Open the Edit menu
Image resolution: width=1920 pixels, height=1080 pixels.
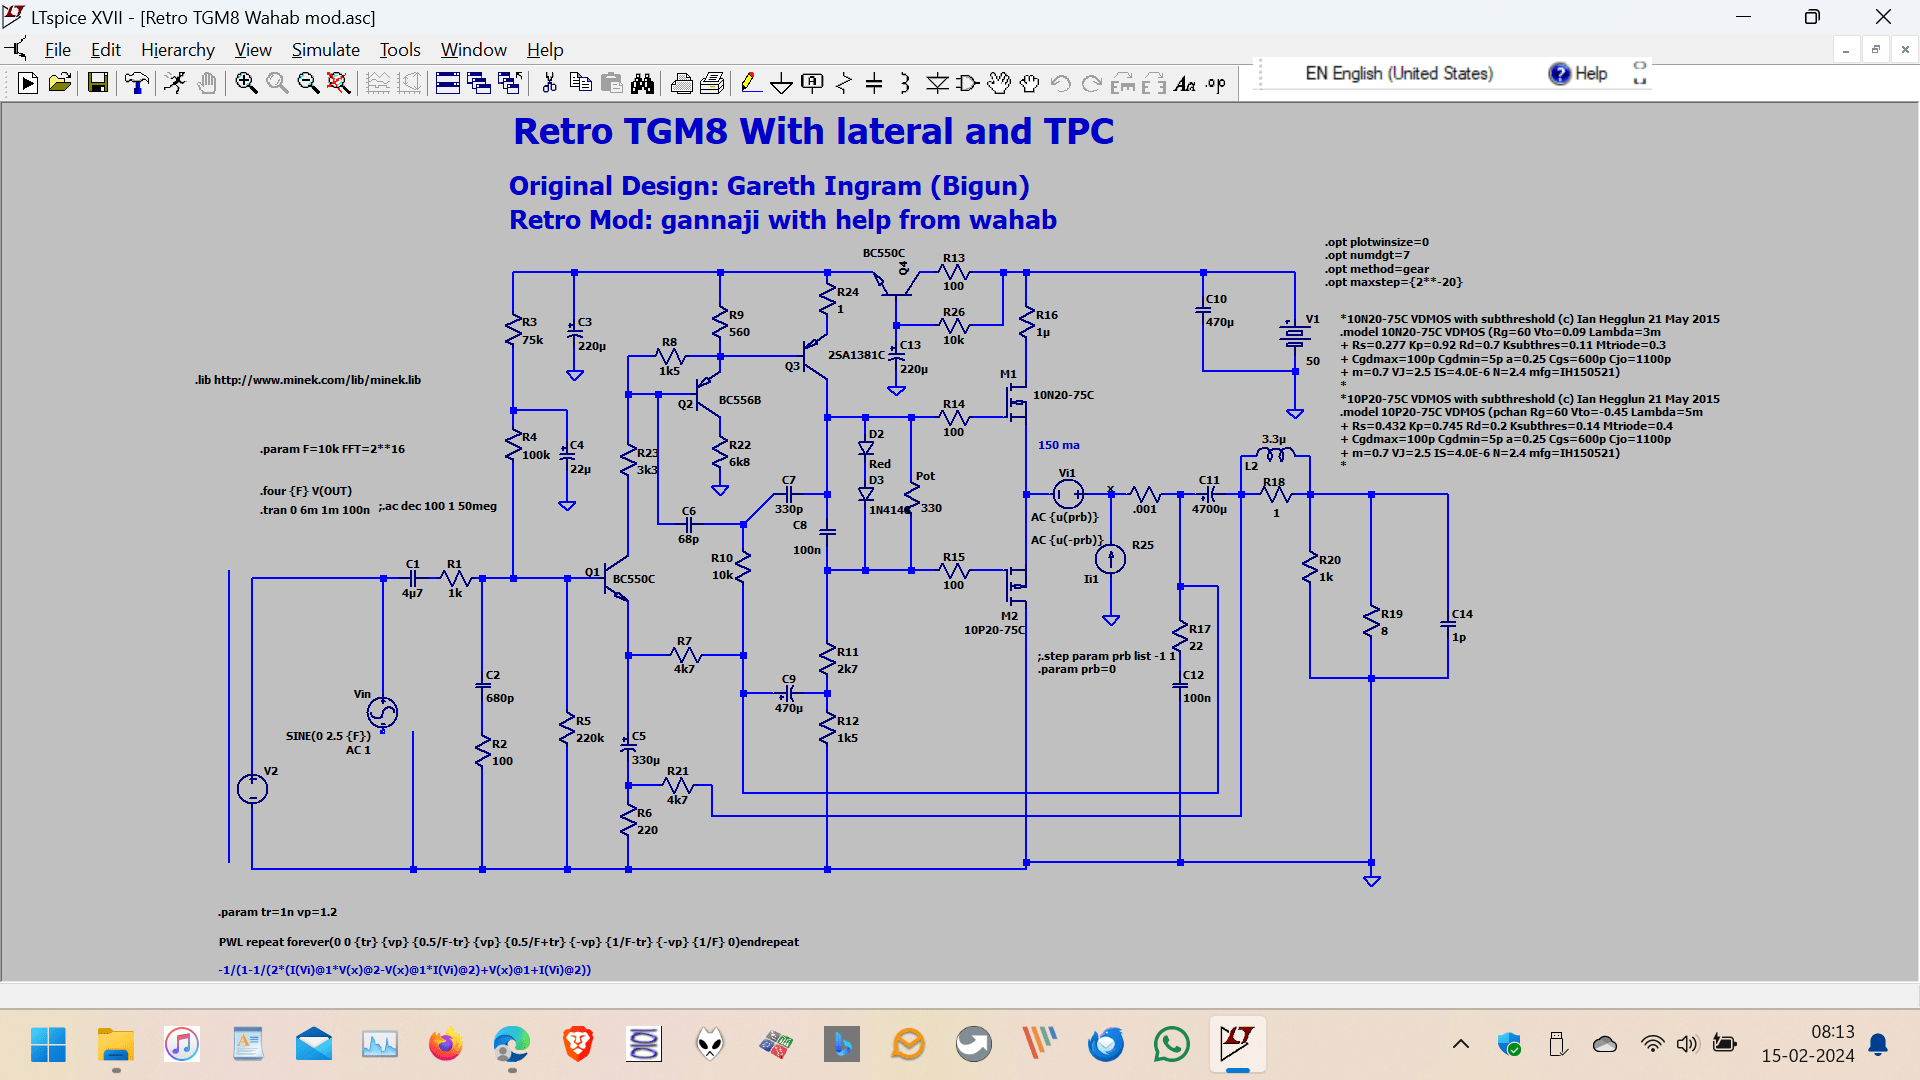(105, 50)
